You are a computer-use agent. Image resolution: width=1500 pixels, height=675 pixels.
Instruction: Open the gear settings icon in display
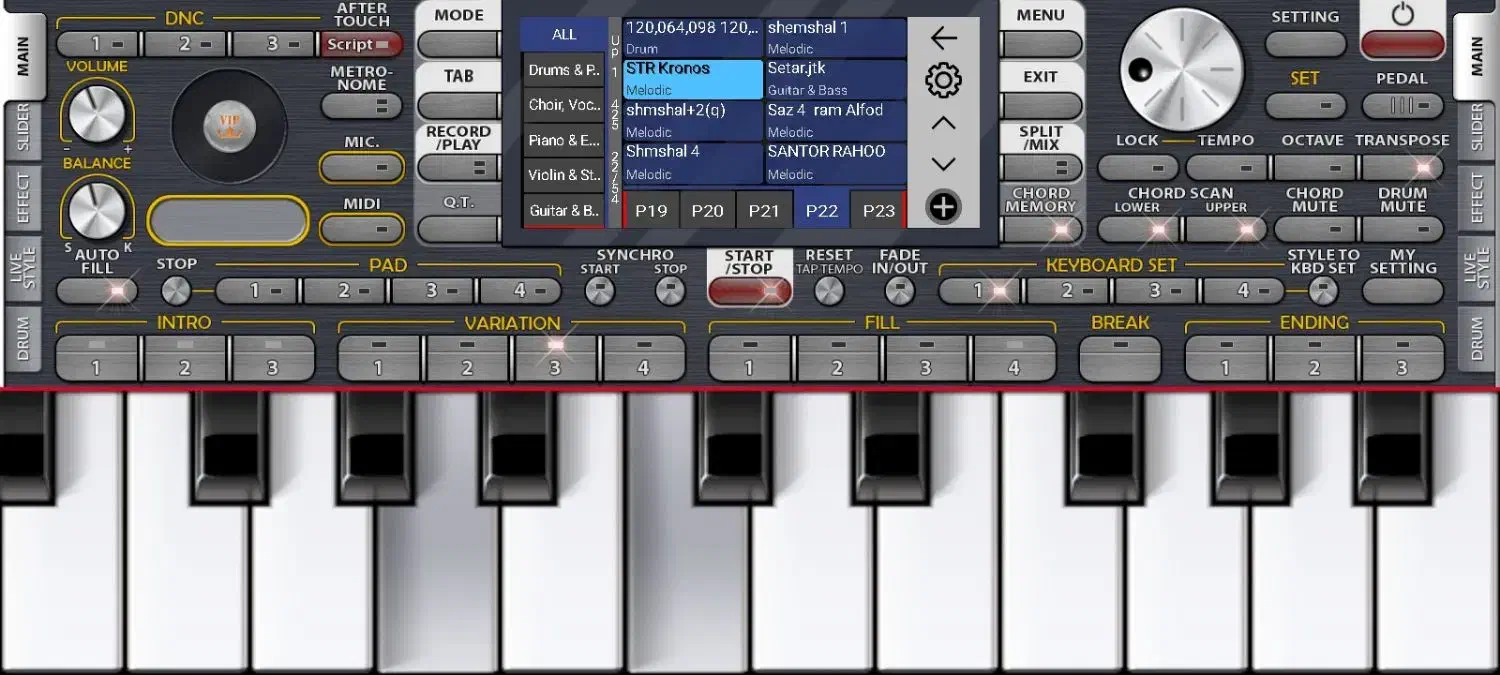(x=943, y=80)
